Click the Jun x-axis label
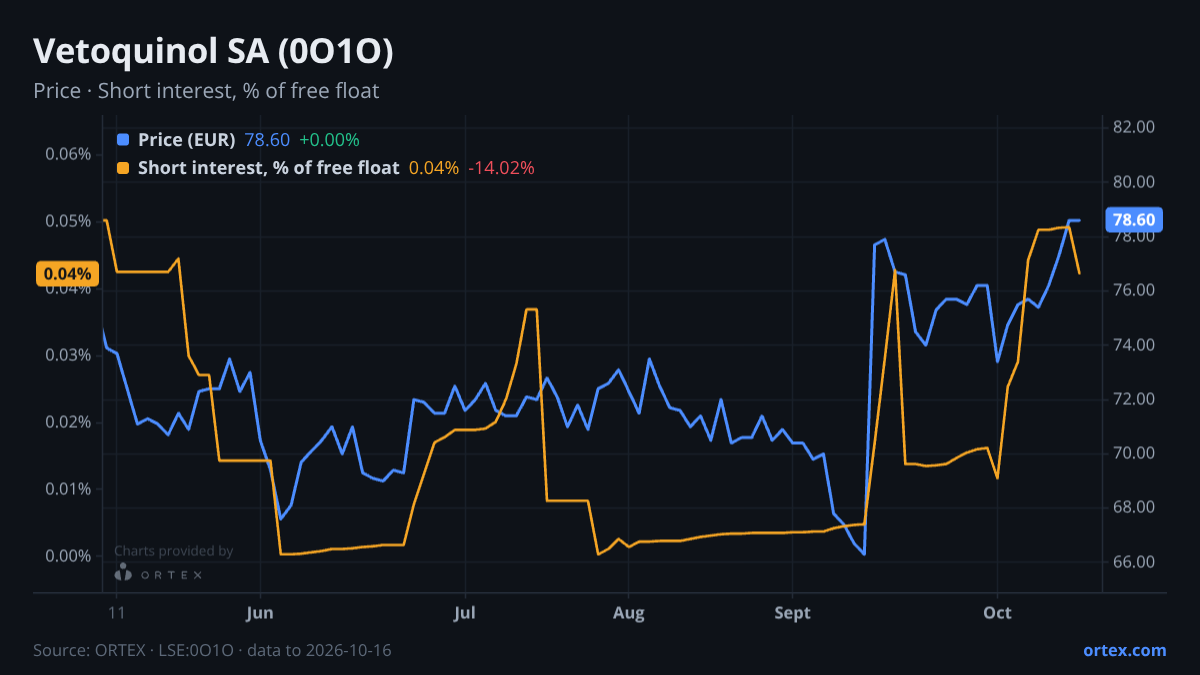 pos(260,612)
